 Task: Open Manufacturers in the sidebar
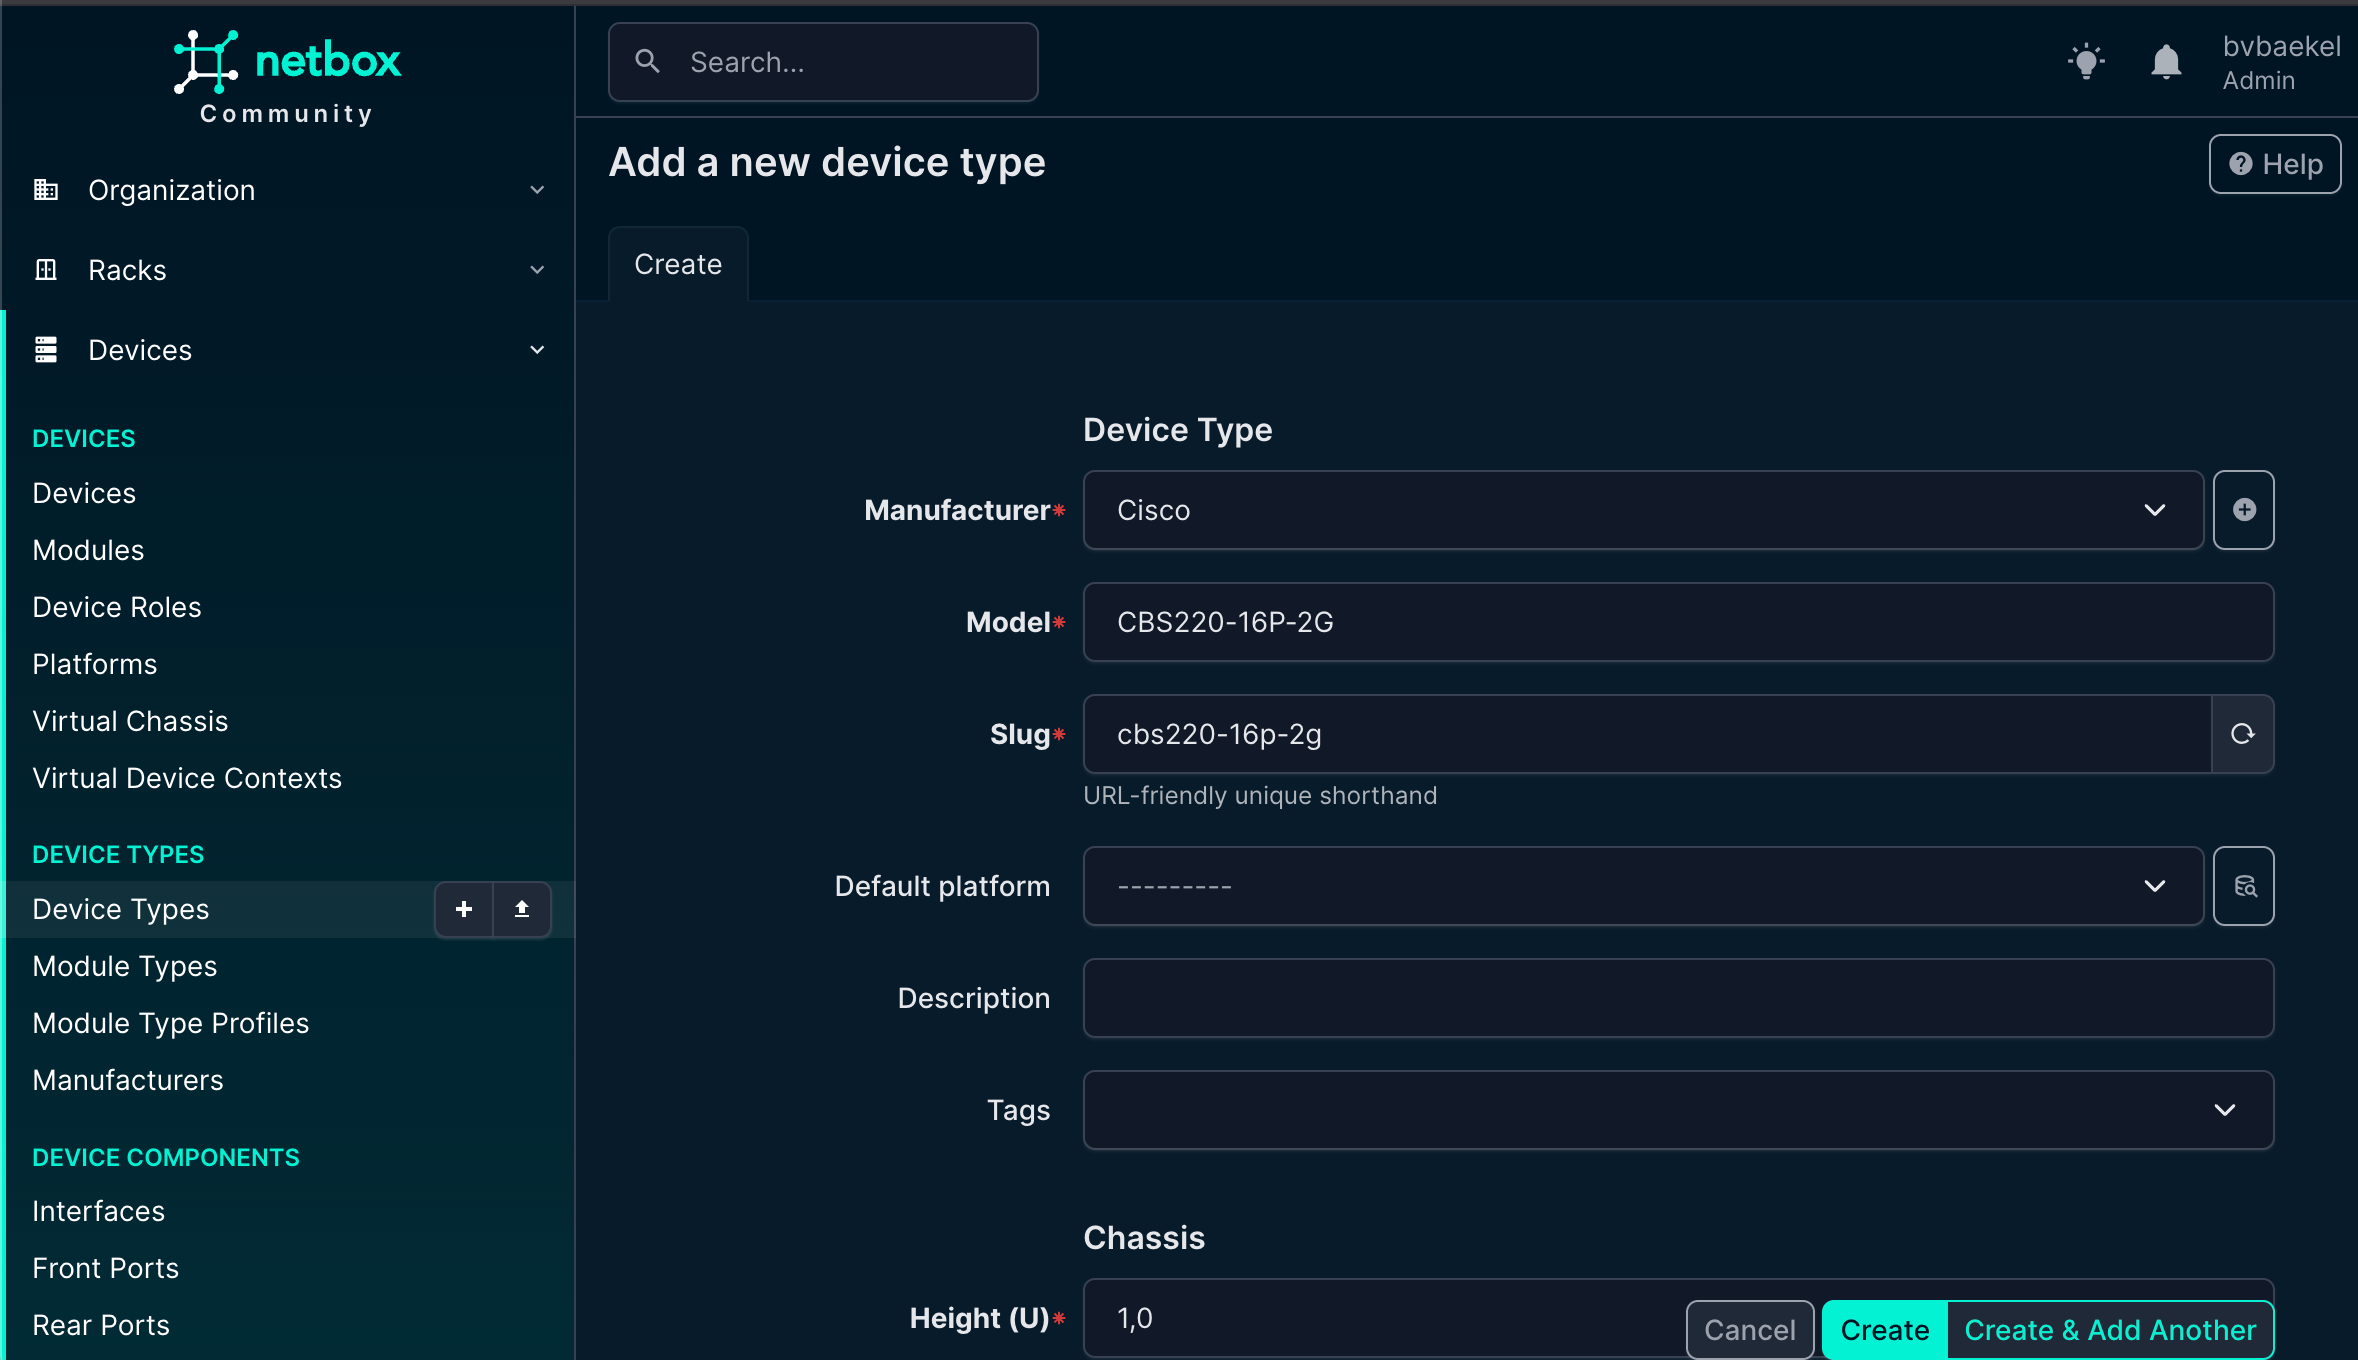(128, 1080)
